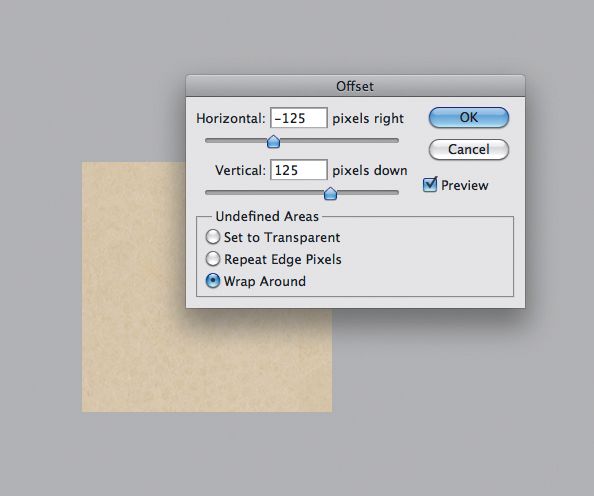Click the Undefined Areas group heading

[267, 216]
